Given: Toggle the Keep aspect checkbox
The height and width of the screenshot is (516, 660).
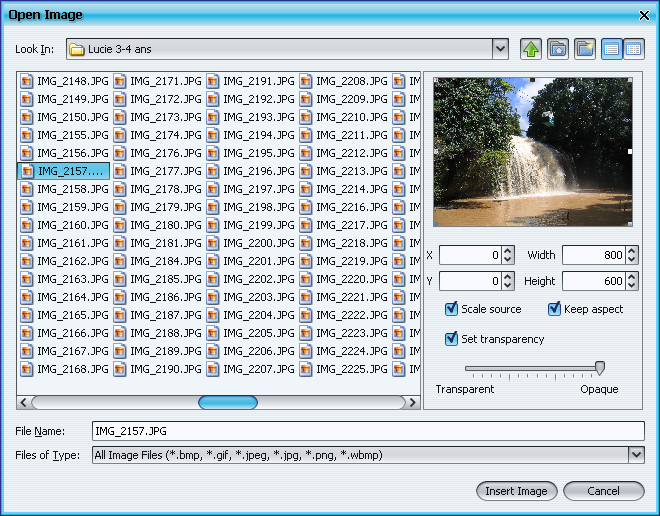Looking at the screenshot, I should [x=554, y=309].
